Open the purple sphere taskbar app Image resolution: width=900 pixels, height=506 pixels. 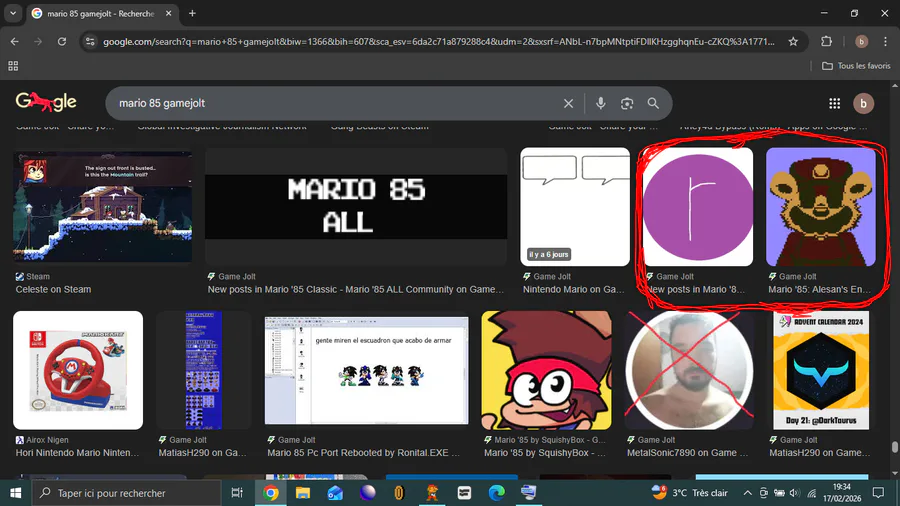(x=367, y=493)
